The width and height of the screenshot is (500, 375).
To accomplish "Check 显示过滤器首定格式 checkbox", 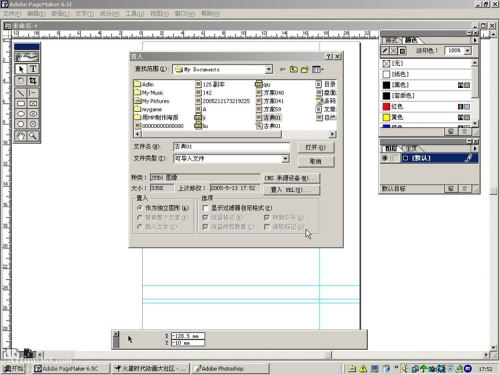I will [206, 208].
